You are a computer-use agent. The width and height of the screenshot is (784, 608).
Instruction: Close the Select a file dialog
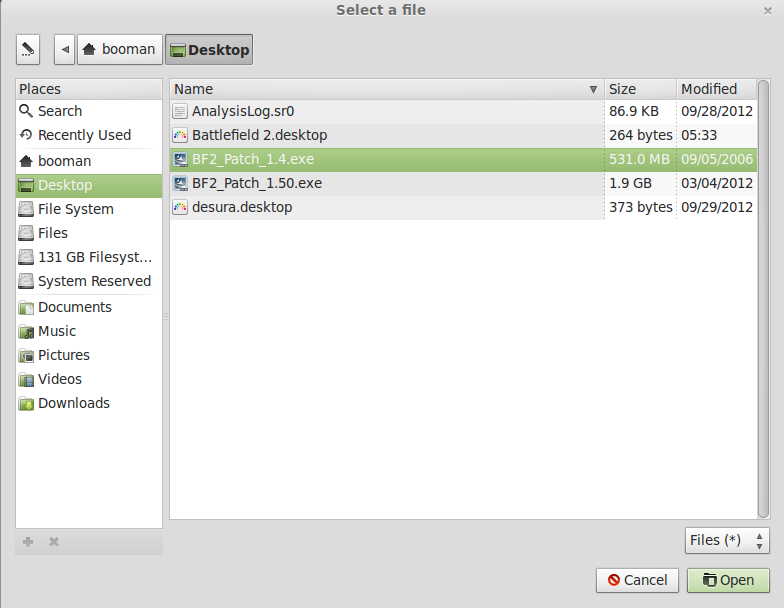pos(768,10)
